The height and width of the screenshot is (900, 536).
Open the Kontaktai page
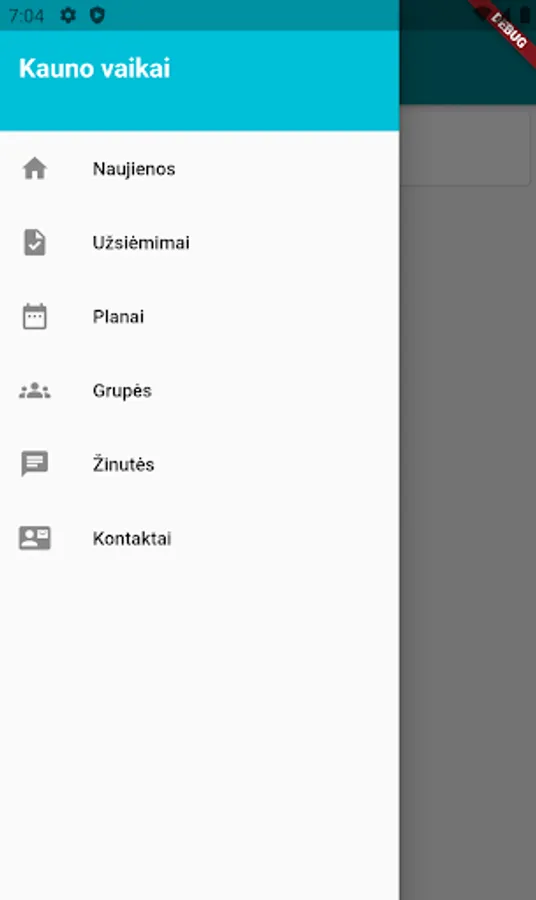(x=199, y=538)
